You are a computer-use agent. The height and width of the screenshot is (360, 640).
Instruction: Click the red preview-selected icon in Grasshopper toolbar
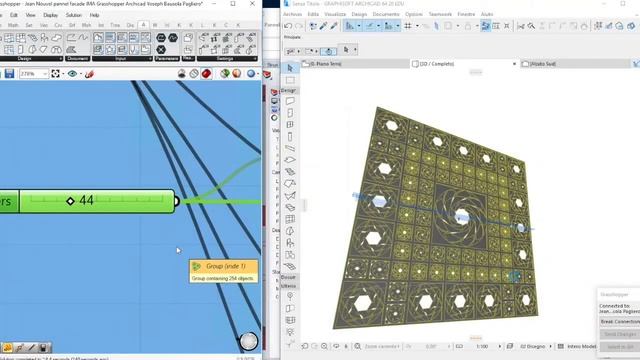tap(206, 73)
